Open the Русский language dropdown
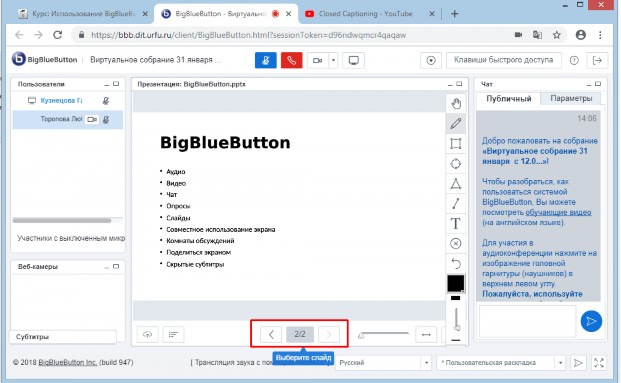Screen dimensions: 621x383 (x=383, y=362)
